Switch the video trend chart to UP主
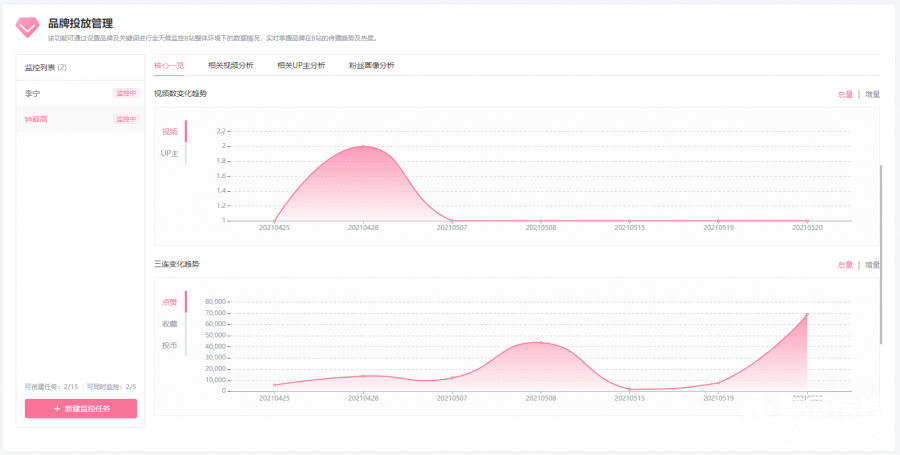 pyautogui.click(x=169, y=152)
